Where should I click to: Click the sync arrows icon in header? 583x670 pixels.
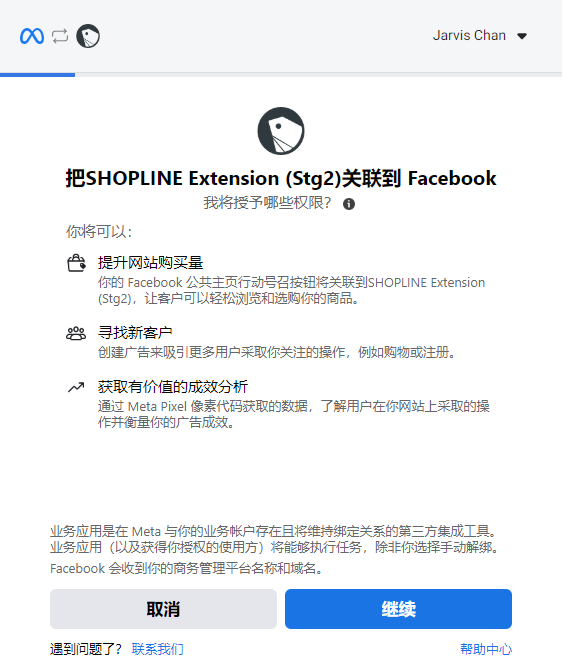[60, 36]
